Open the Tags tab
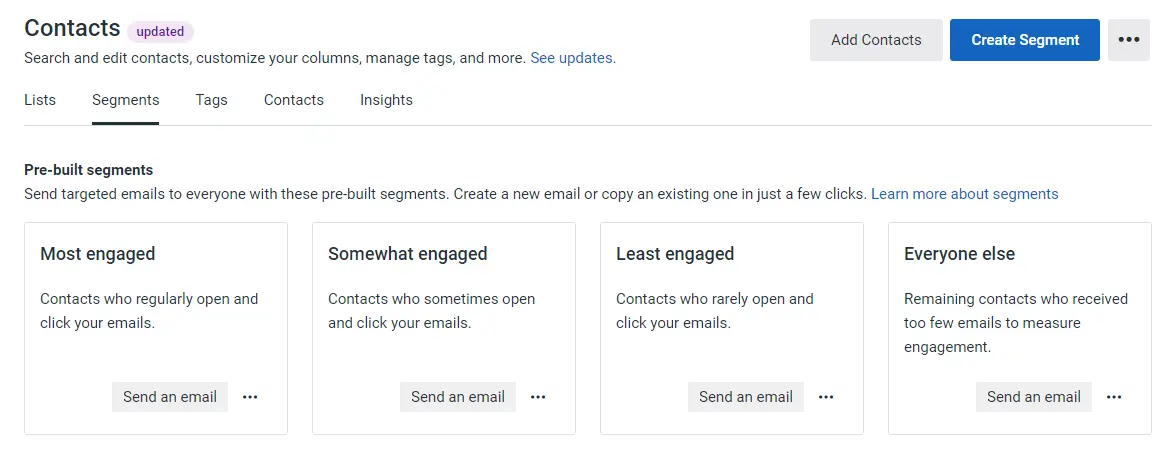The image size is (1176, 449). pos(212,100)
